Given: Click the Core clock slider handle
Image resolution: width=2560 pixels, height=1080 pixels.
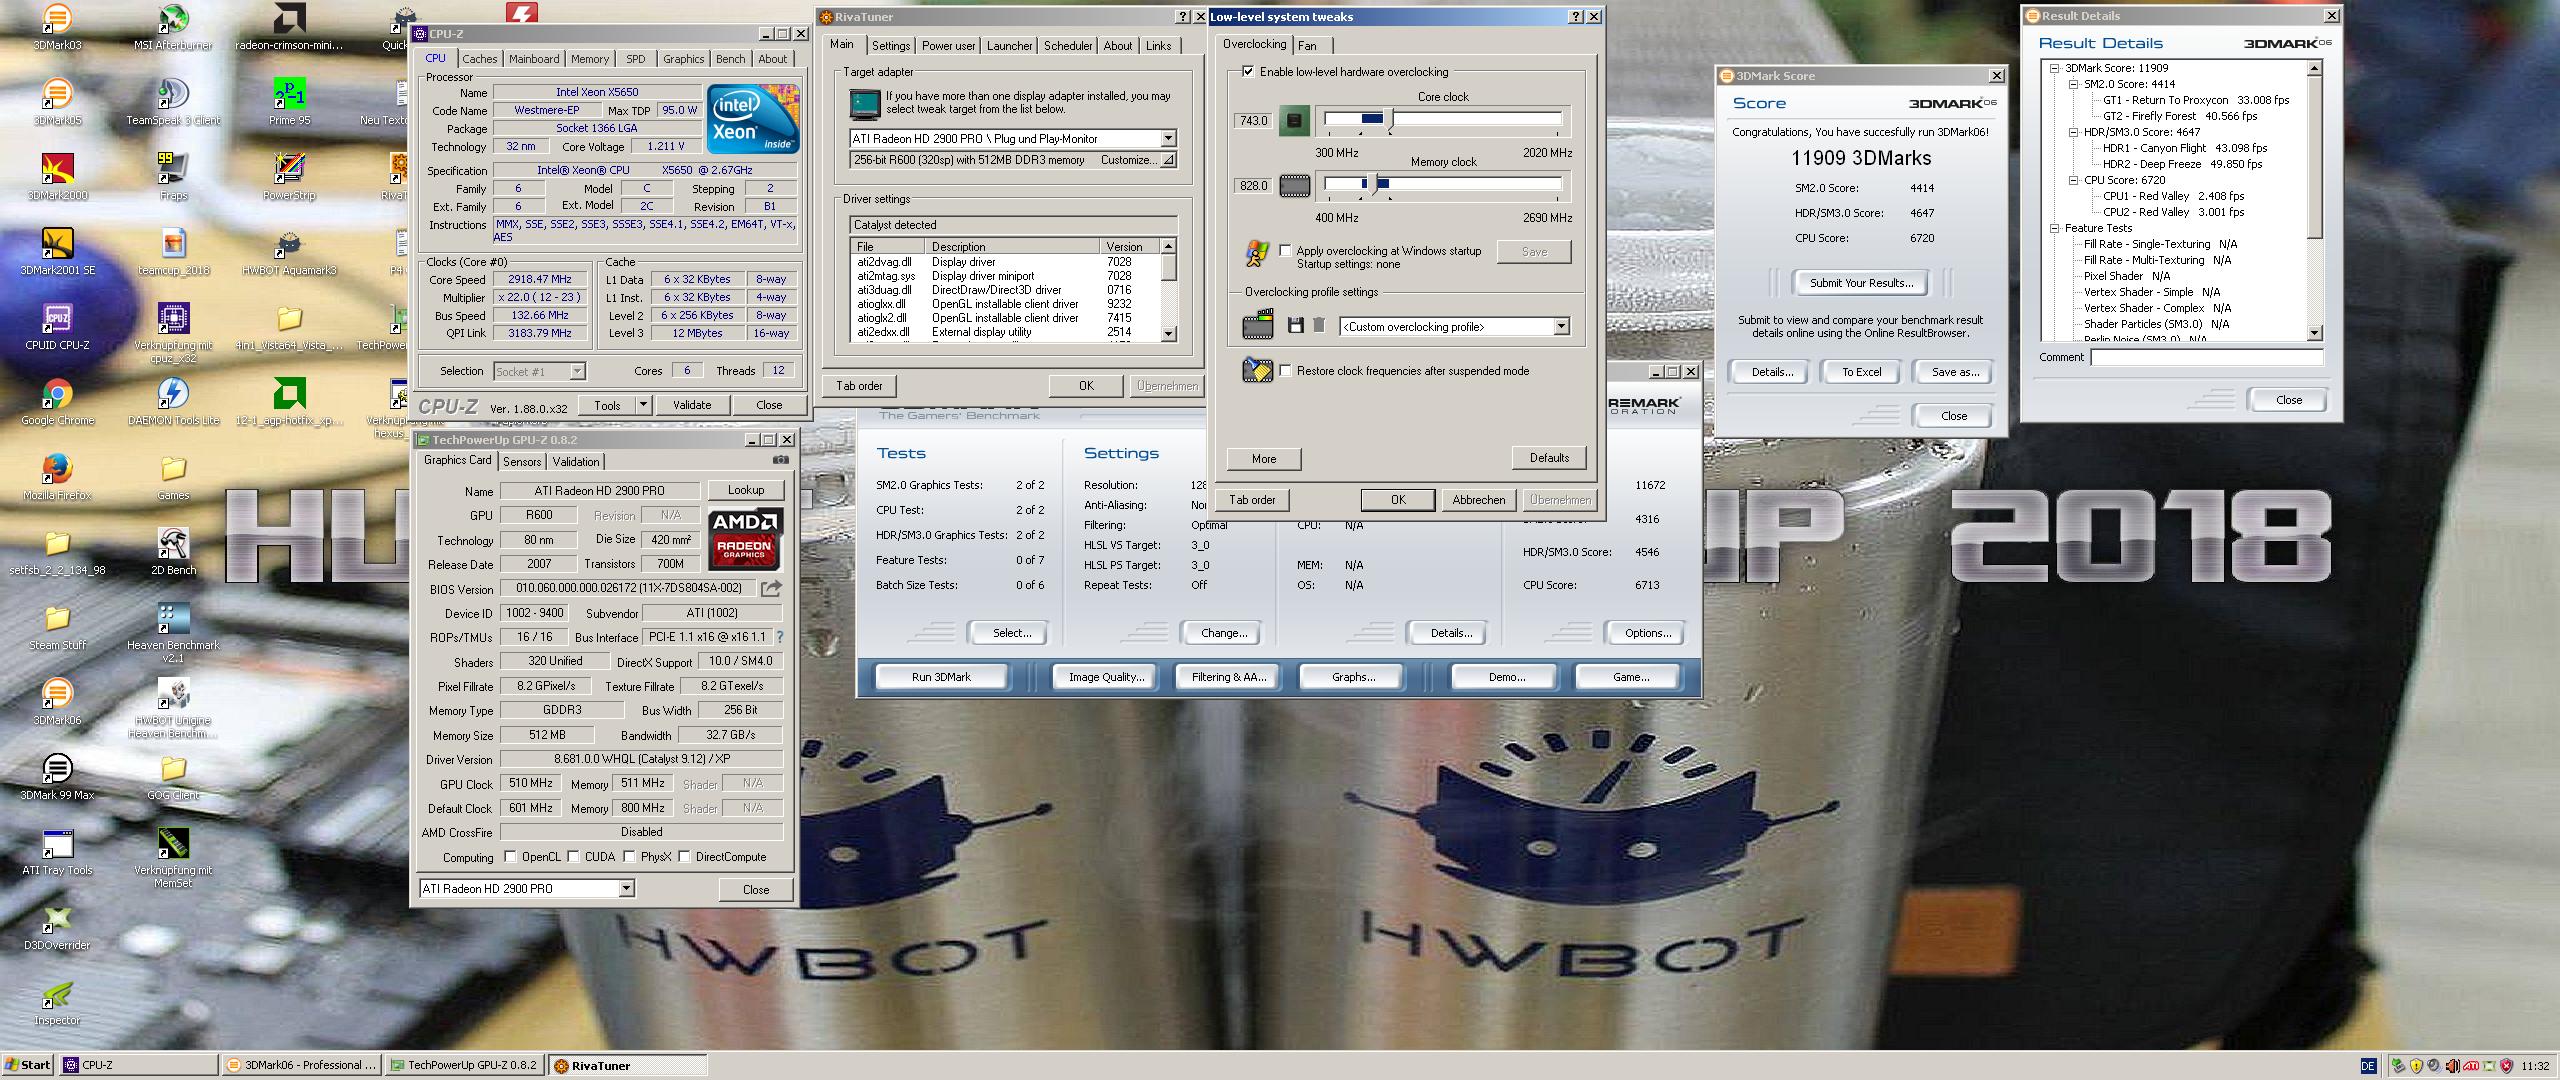Looking at the screenshot, I should pyautogui.click(x=1389, y=120).
